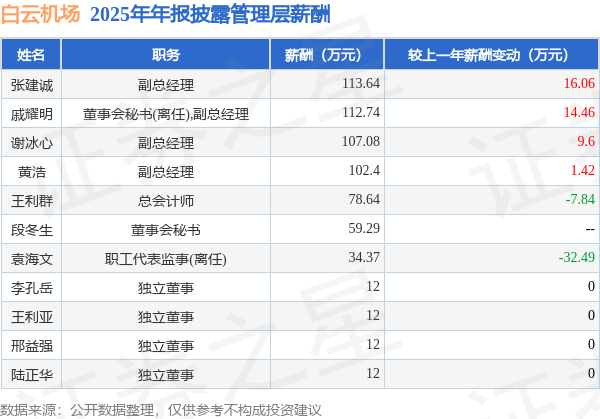Image resolution: width=600 pixels, height=419 pixels.
Task: Click the green change value -32.49
Action: point(577,257)
